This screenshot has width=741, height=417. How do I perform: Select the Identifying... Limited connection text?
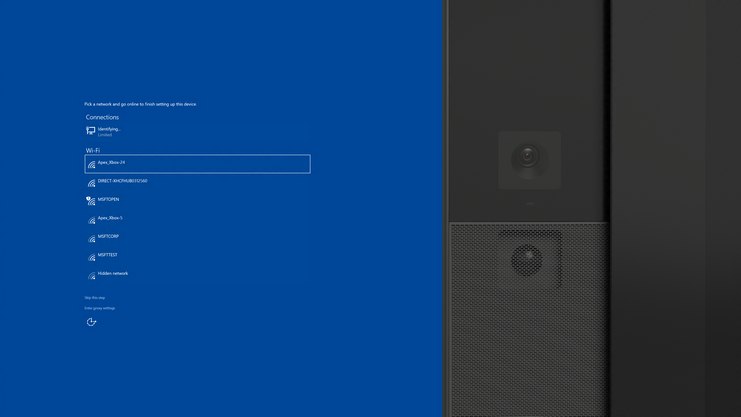(x=109, y=131)
